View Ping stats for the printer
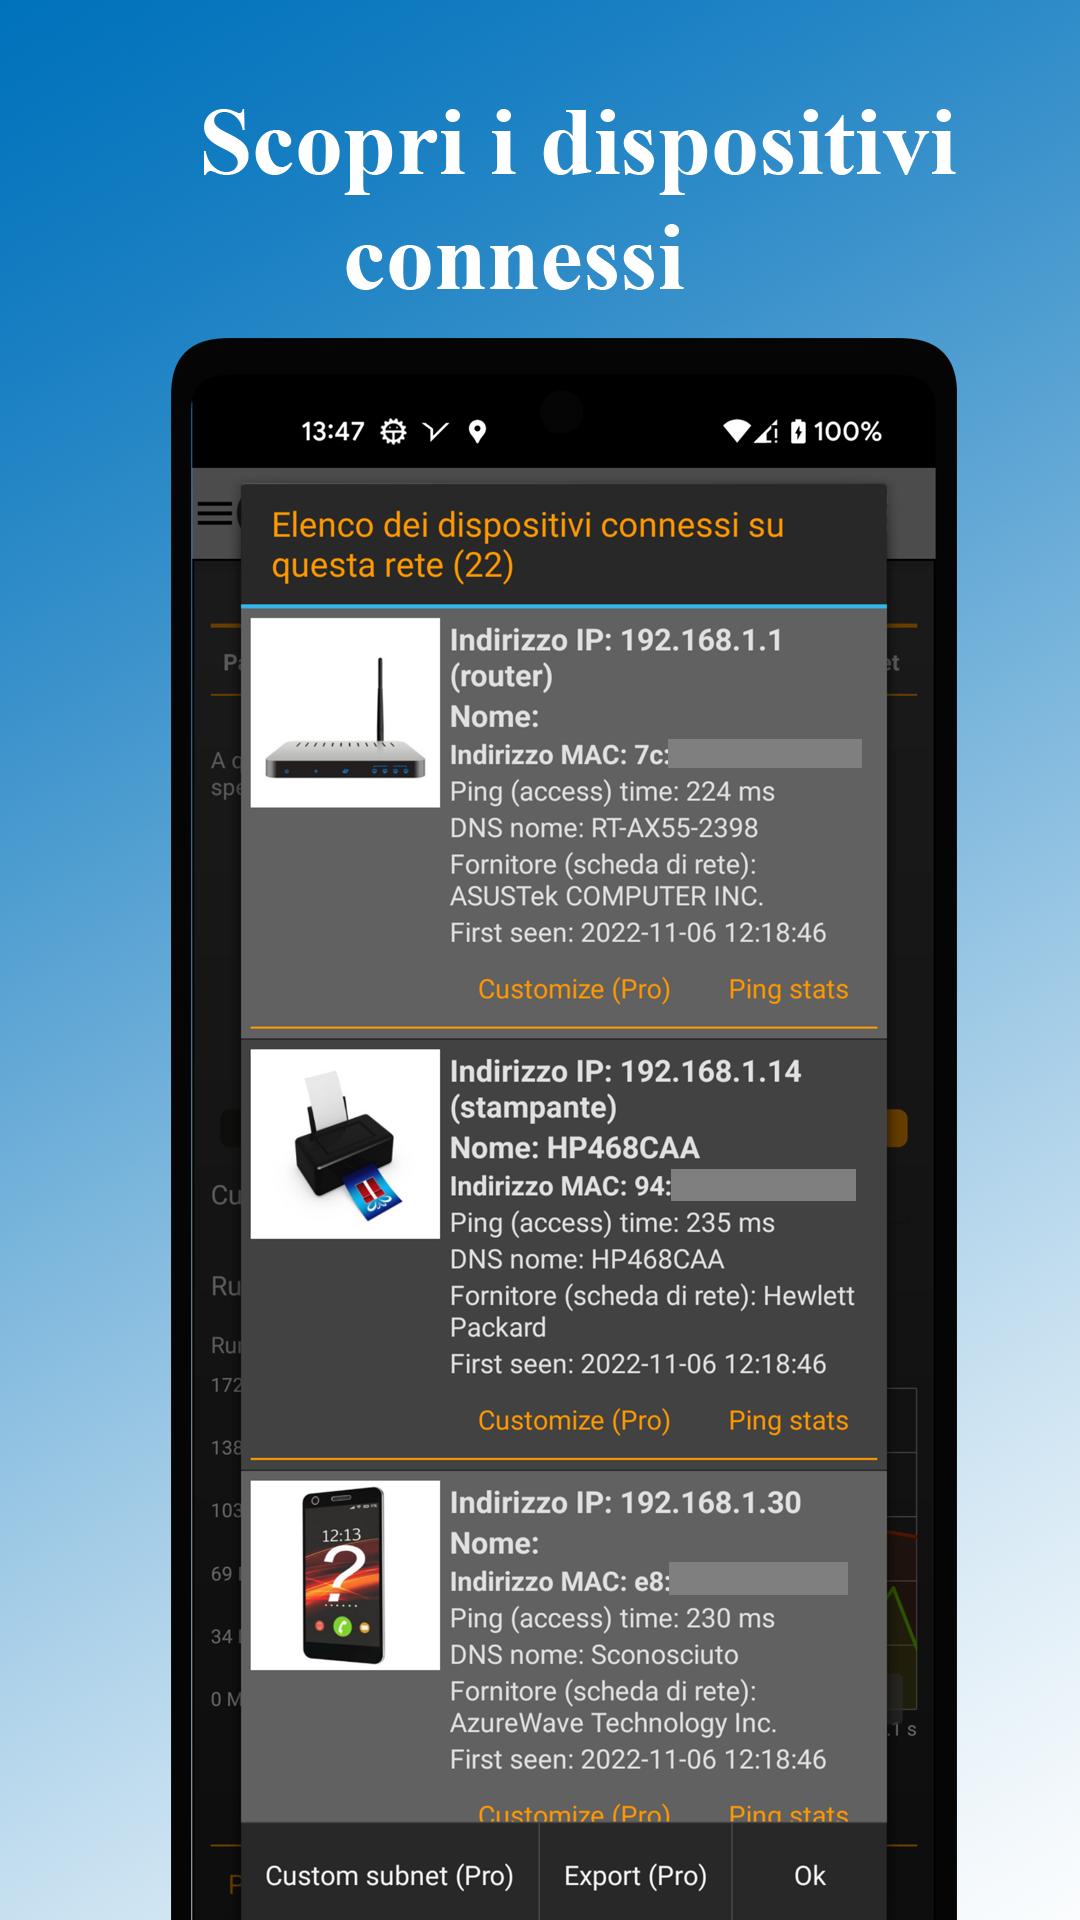This screenshot has width=1080, height=1920. pos(788,1420)
